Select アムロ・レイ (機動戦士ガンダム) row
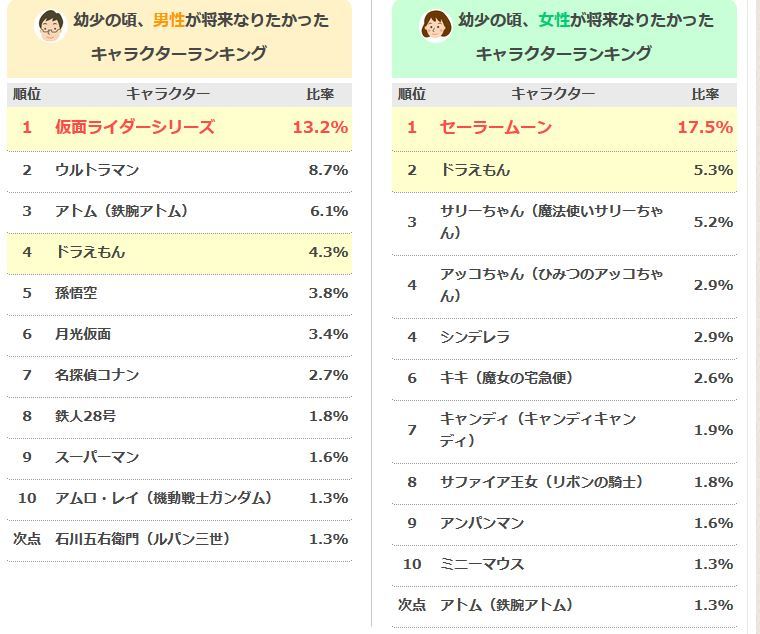Image resolution: width=760 pixels, height=634 pixels. pyautogui.click(x=163, y=498)
